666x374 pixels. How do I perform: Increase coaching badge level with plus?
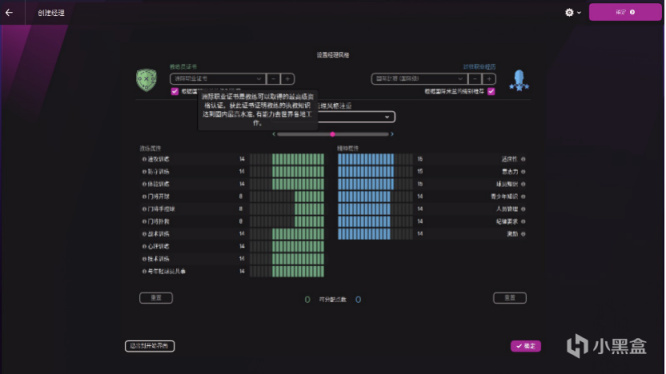pyautogui.click(x=288, y=79)
